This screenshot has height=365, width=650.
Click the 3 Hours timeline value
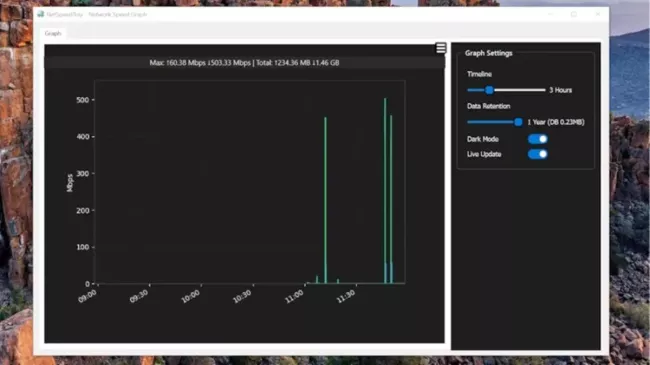560,90
